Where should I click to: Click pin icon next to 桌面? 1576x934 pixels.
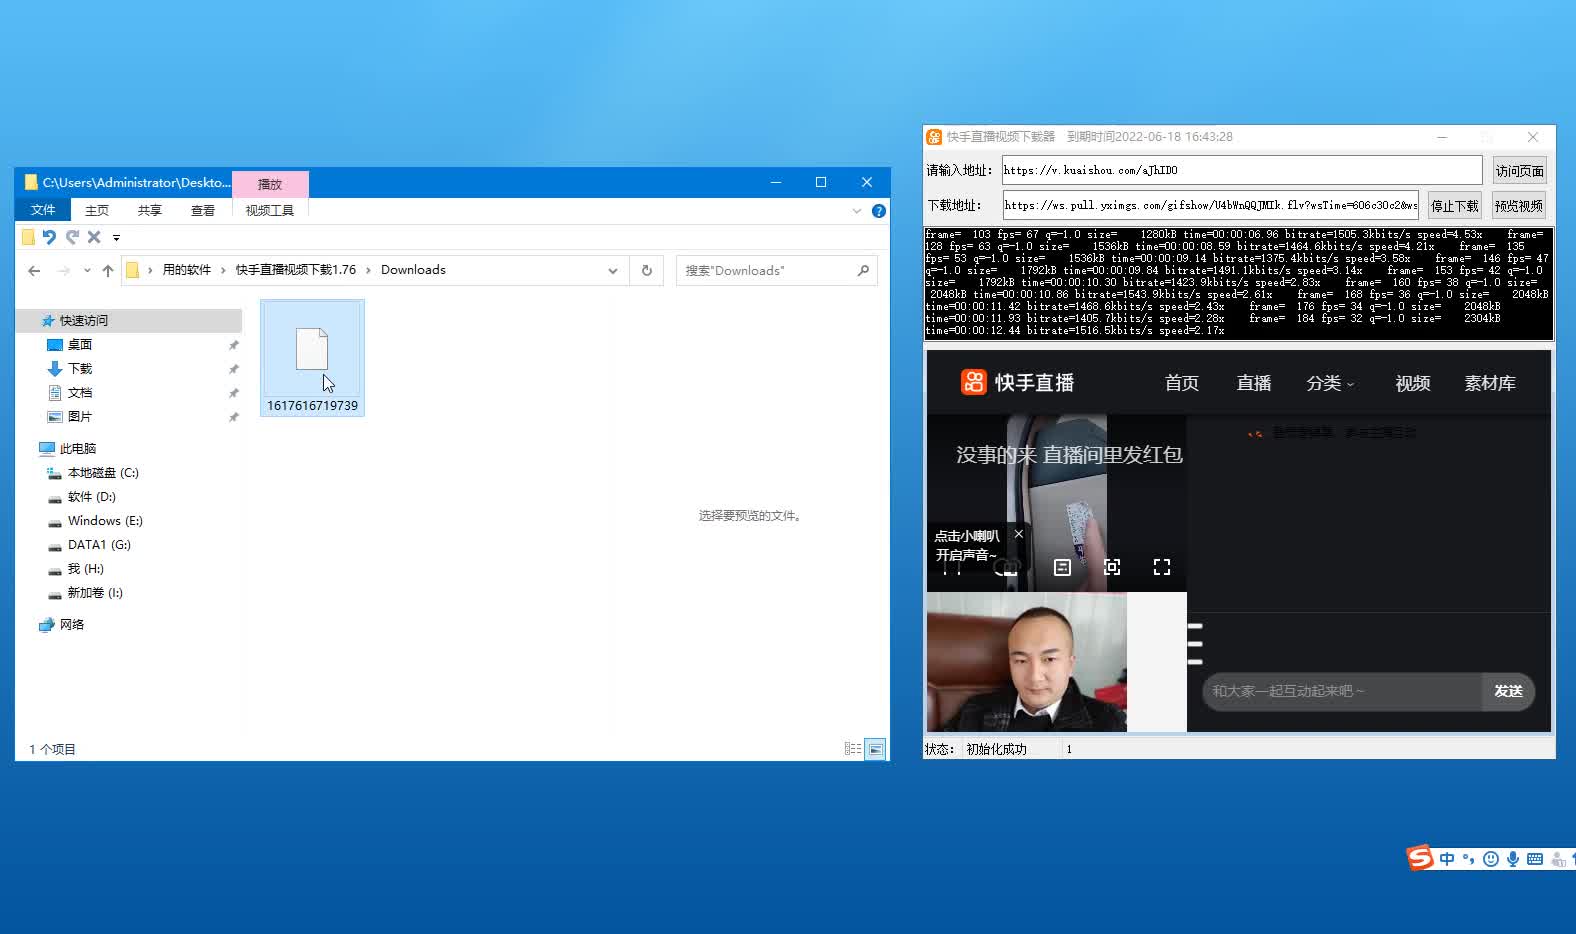[234, 345]
